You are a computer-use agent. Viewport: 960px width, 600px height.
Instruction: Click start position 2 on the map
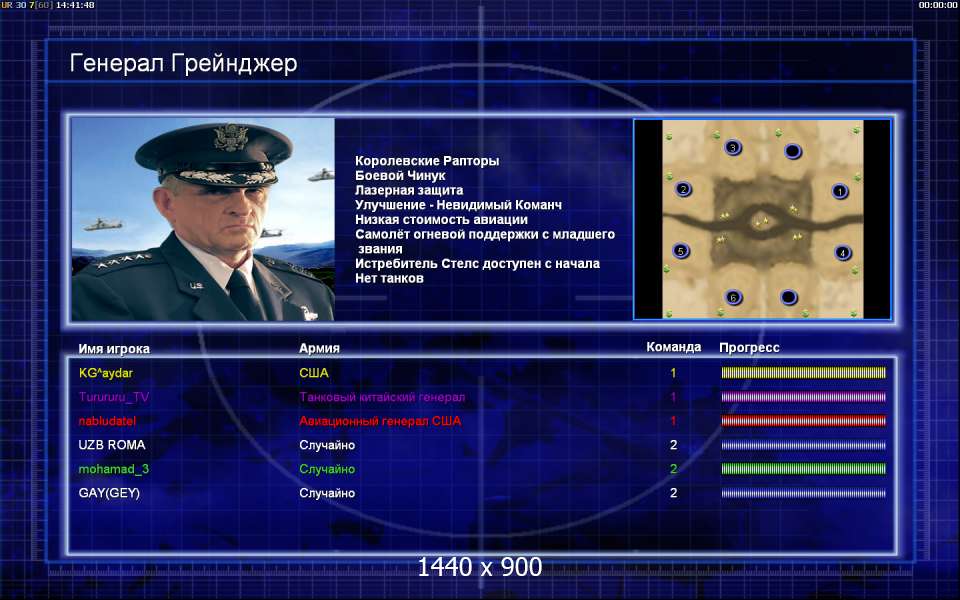[x=683, y=189]
